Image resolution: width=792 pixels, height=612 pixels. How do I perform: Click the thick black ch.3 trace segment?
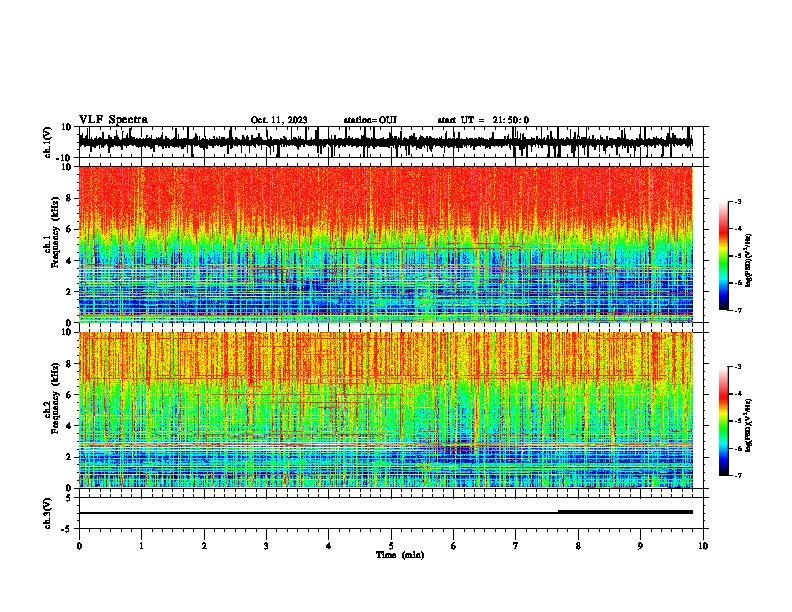(625, 512)
